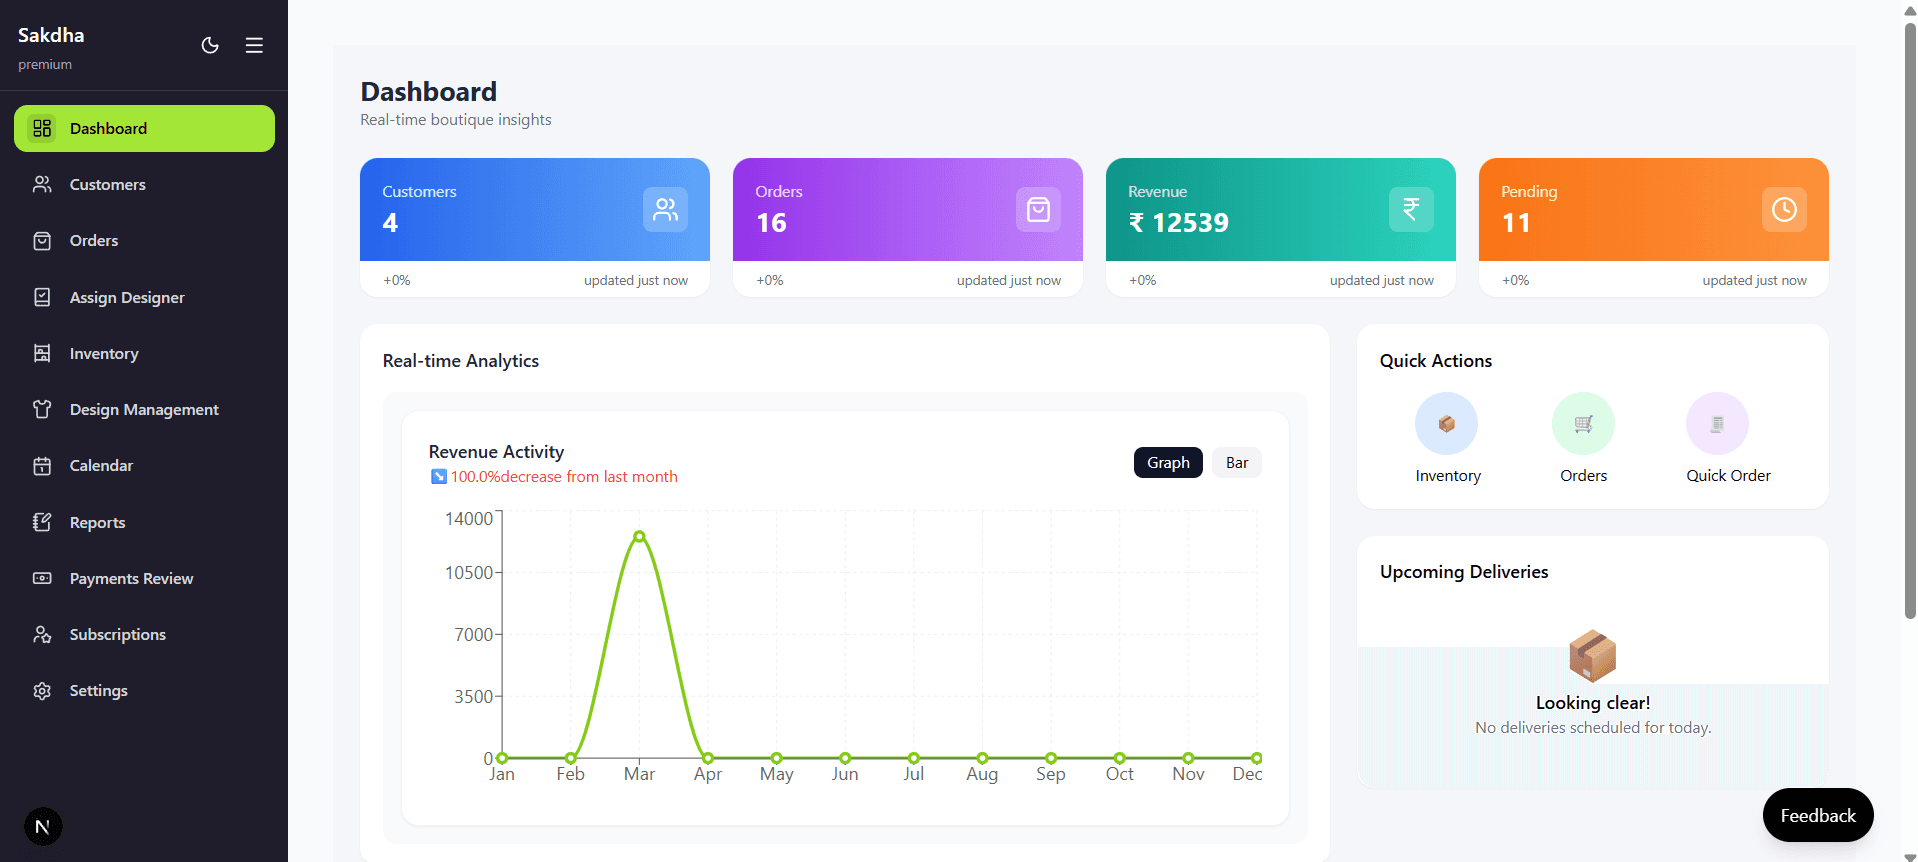Screen dimensions: 1918x862
Task: Click the Inventory store icon in sidebar
Action: pyautogui.click(x=42, y=353)
